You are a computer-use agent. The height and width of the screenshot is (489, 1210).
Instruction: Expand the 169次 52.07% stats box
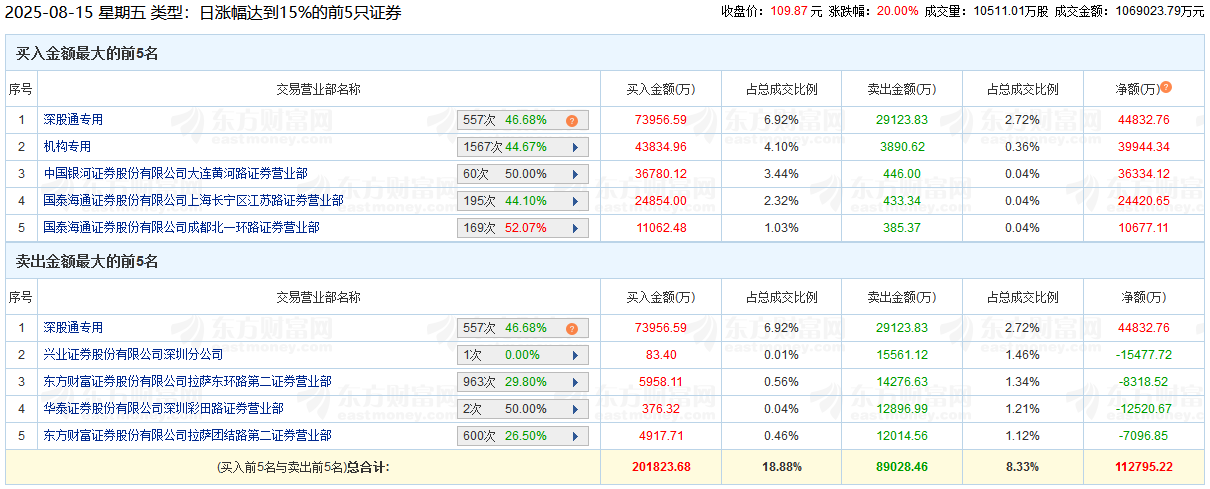point(522,228)
